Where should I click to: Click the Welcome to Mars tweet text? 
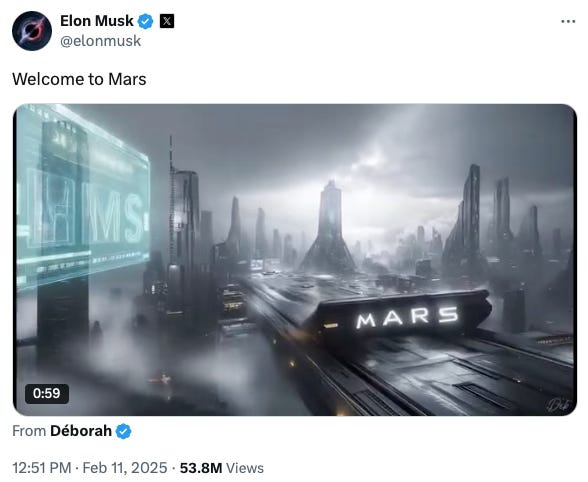pyautogui.click(x=79, y=79)
